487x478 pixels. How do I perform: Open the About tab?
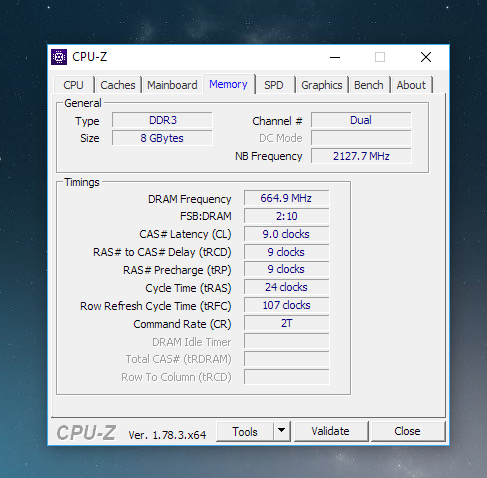(411, 85)
